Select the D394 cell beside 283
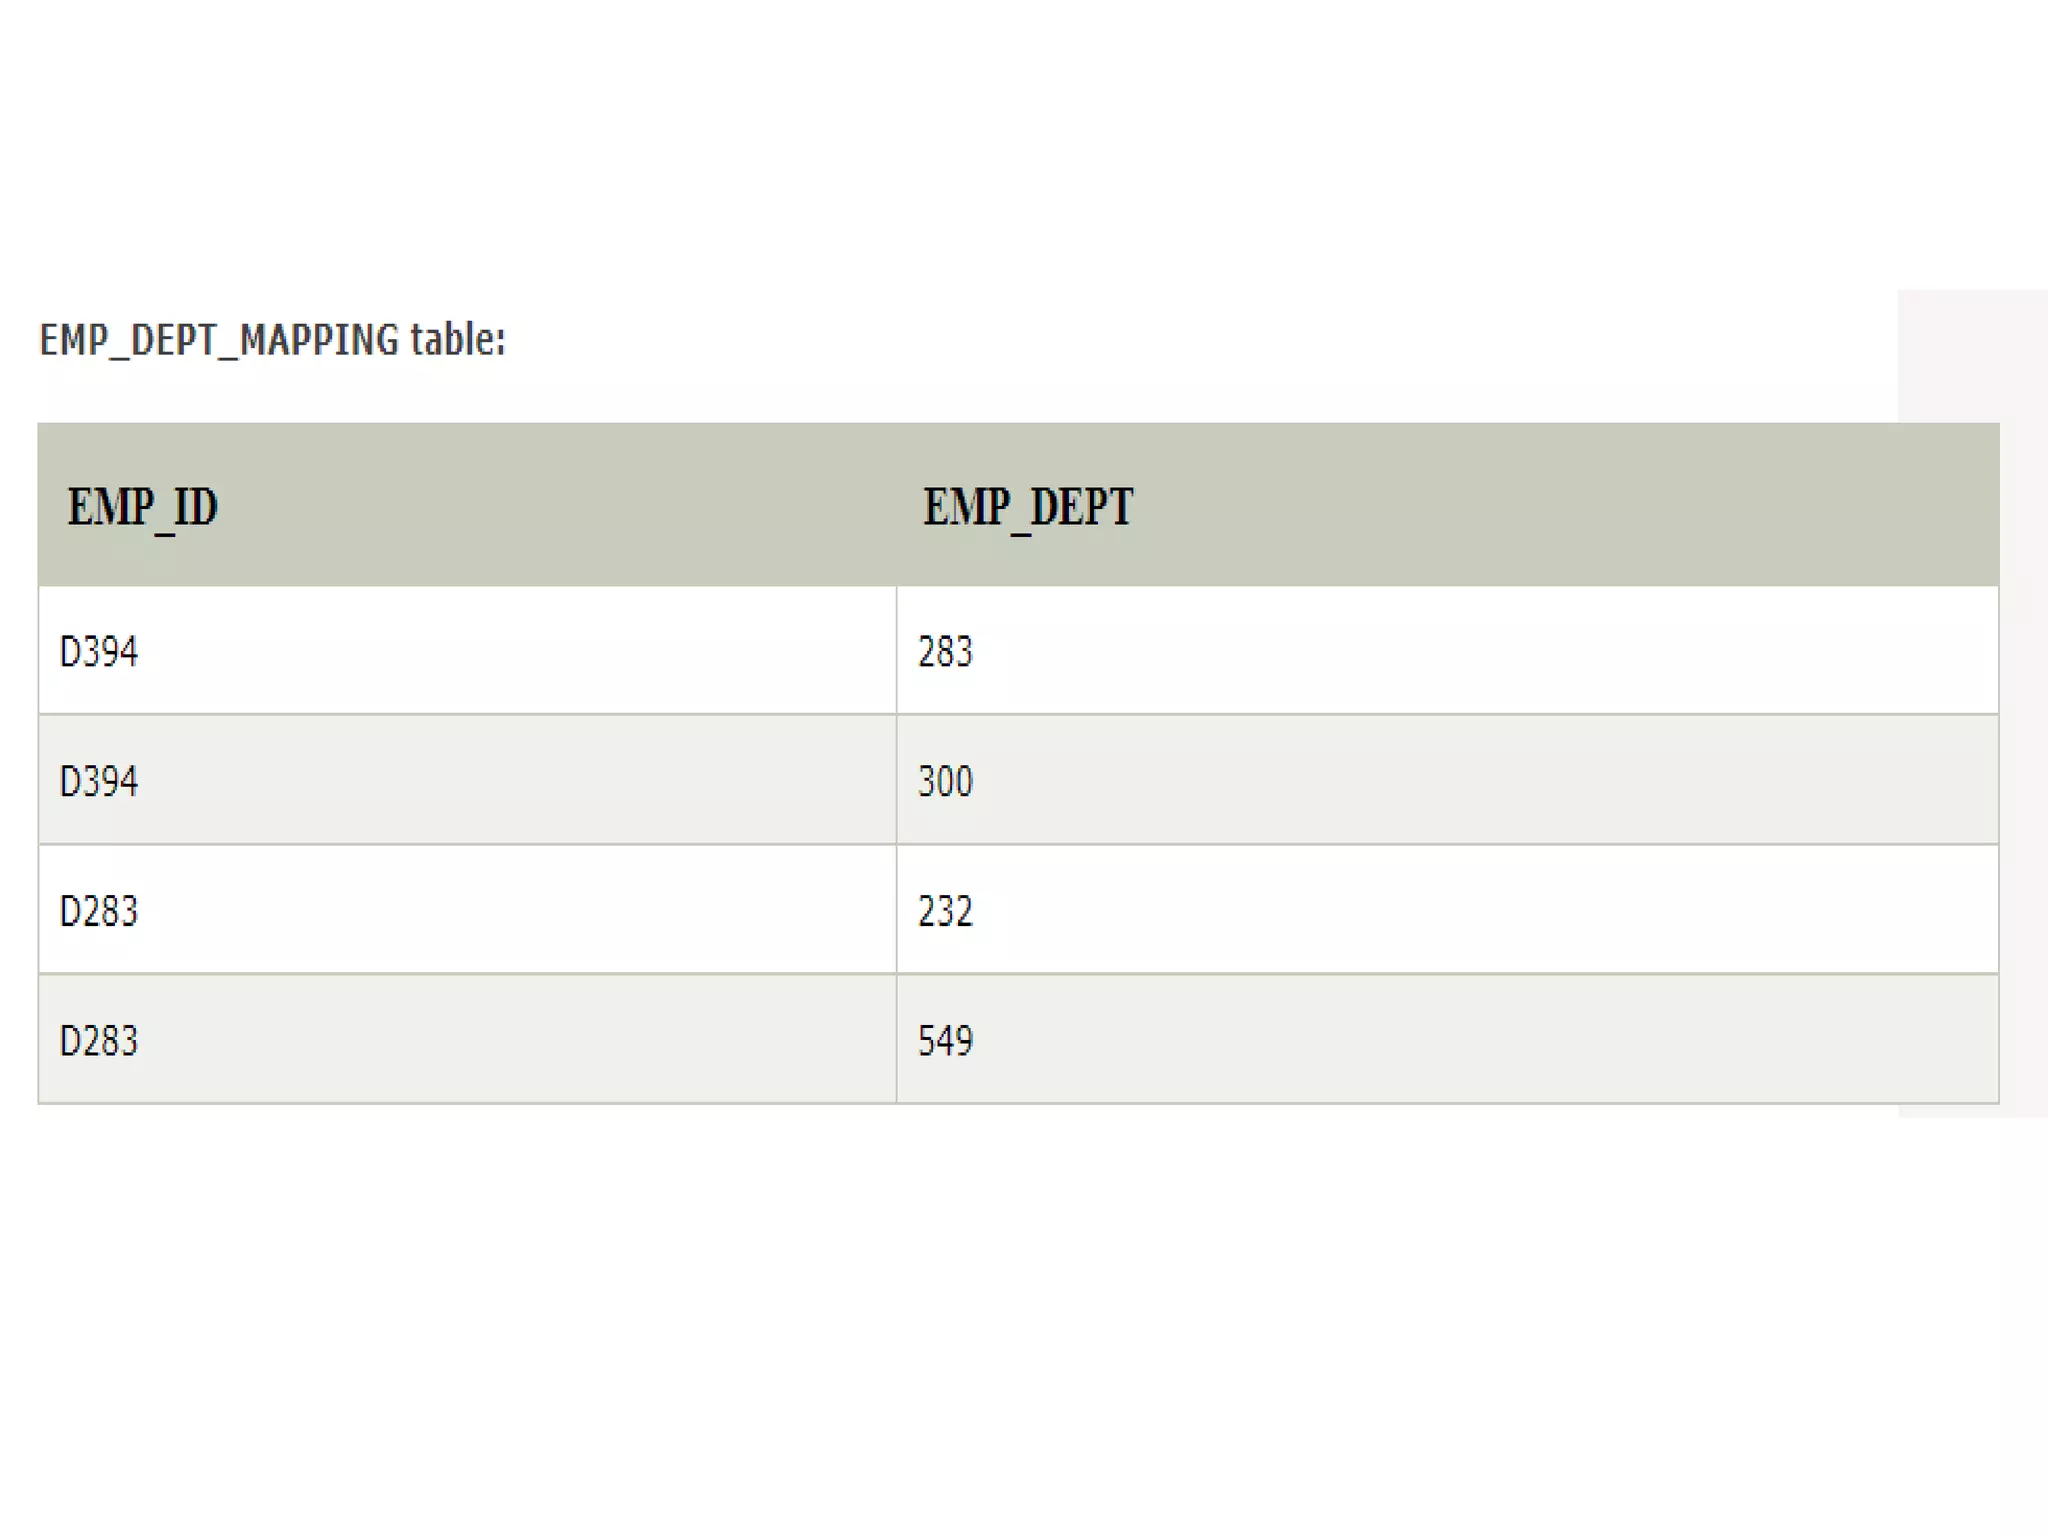Screen dimensions: 2048x1536 [99, 652]
